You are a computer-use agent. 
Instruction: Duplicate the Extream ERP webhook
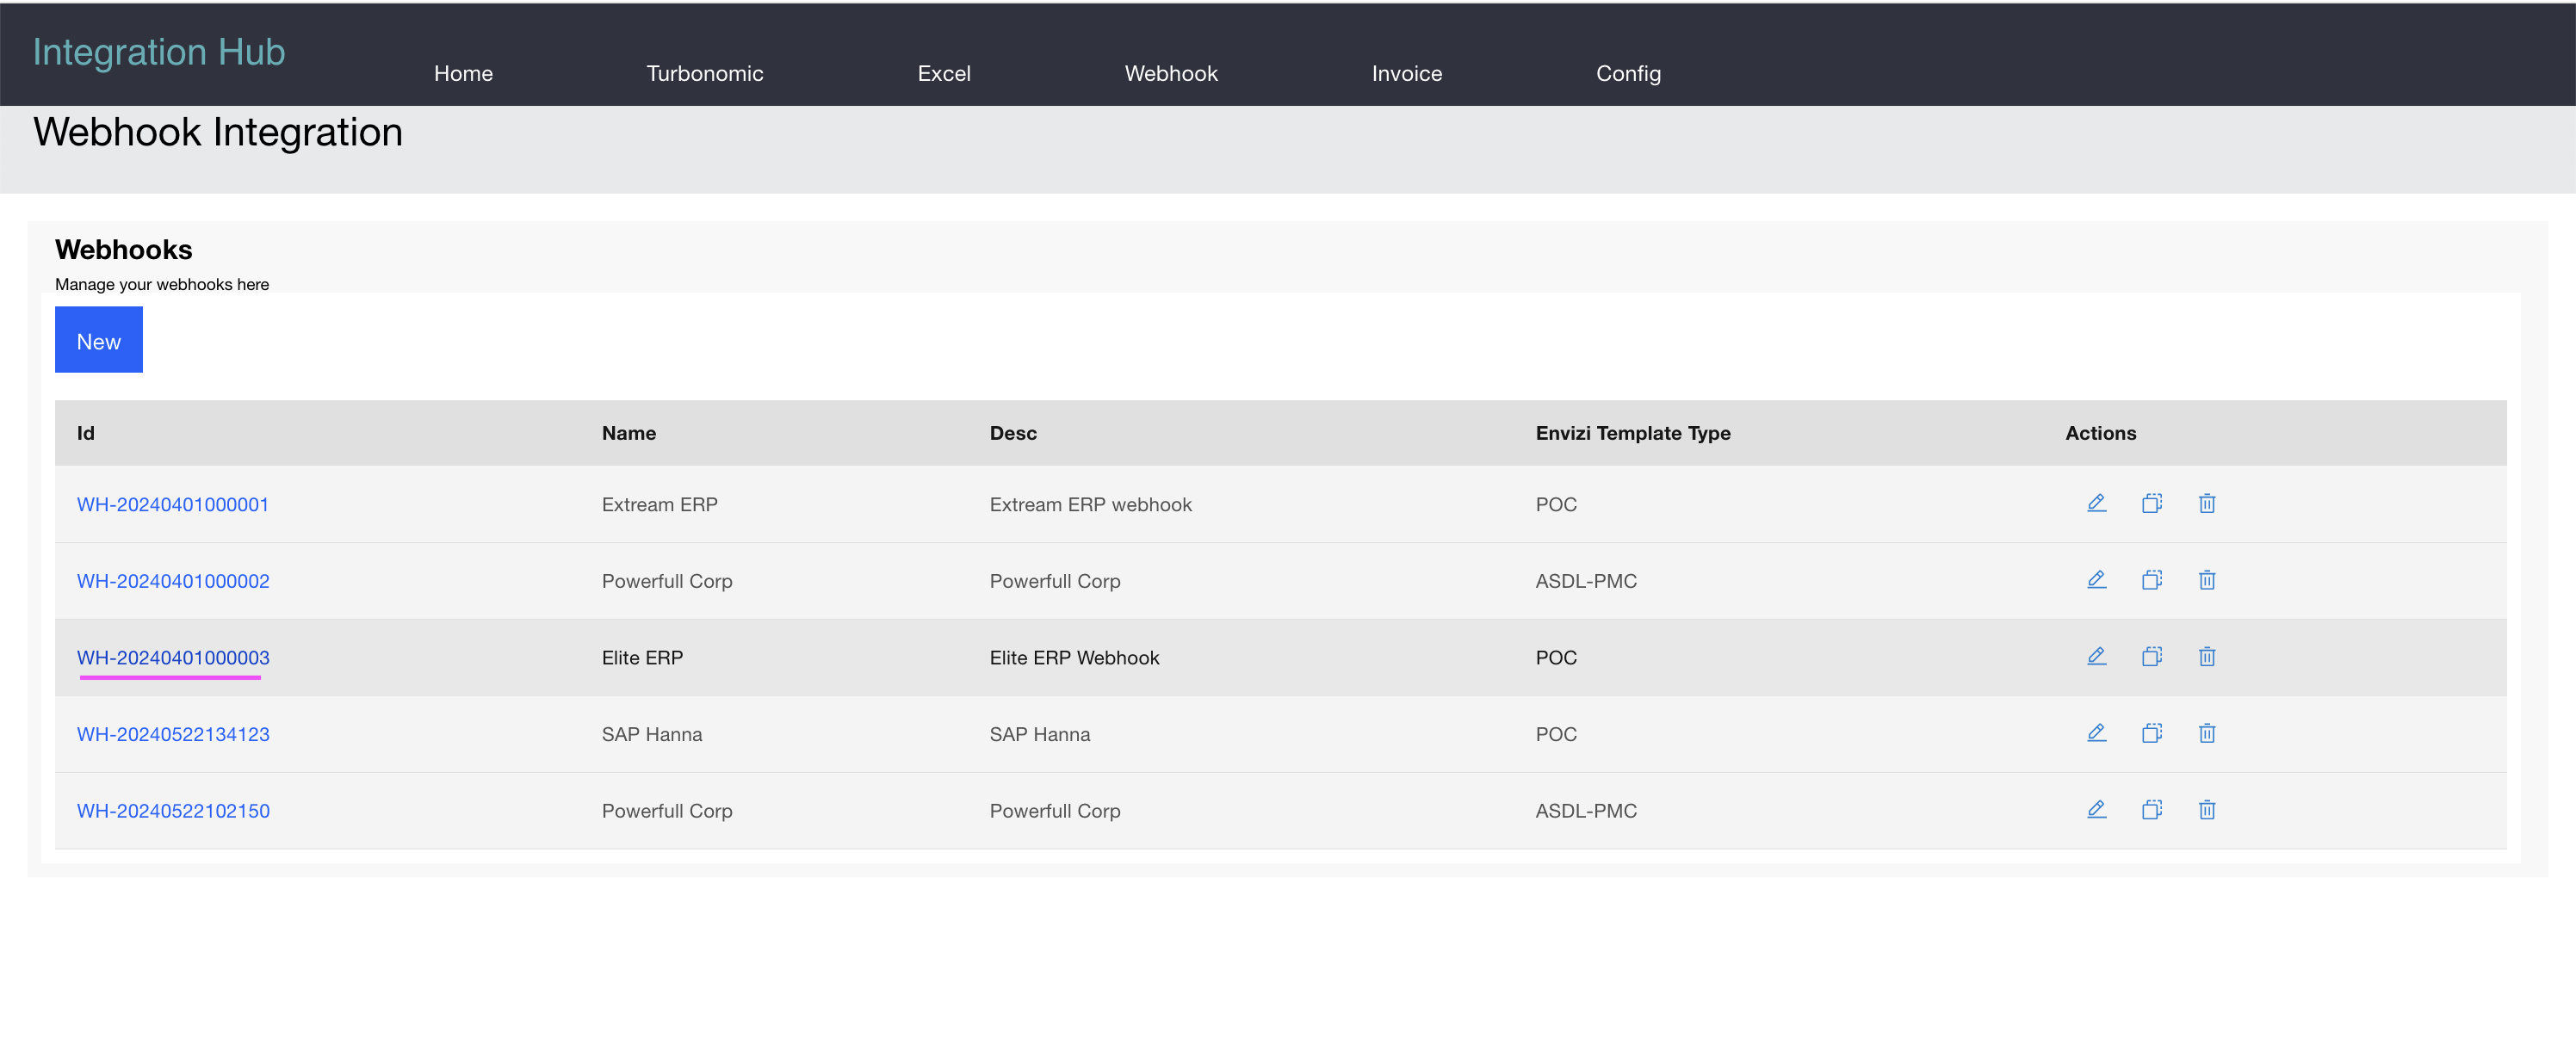click(x=2152, y=504)
